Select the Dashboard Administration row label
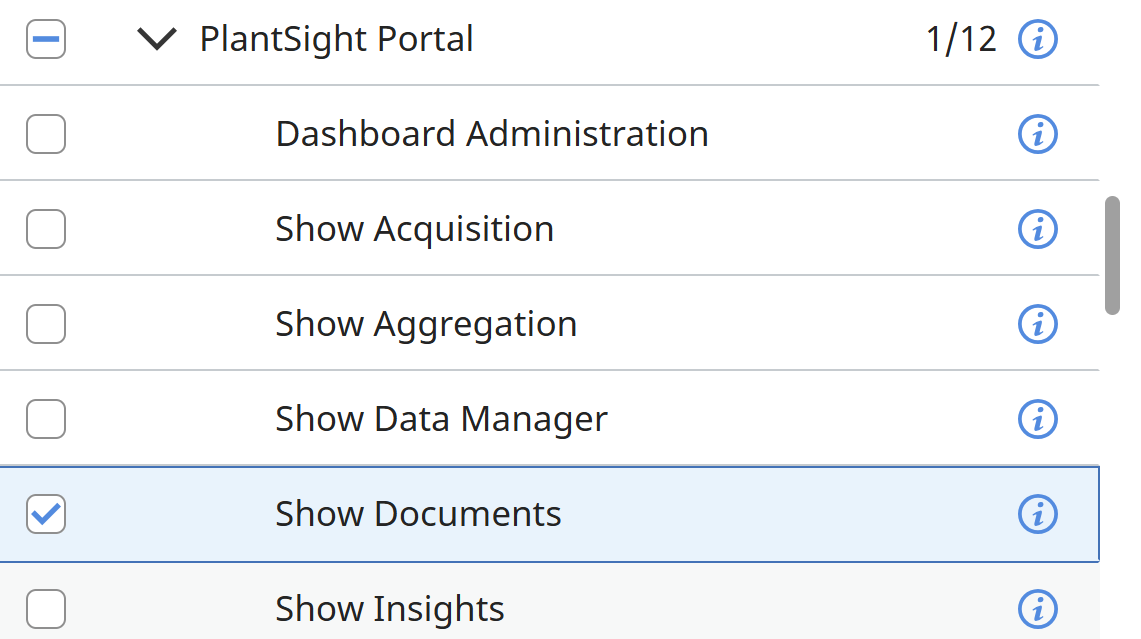The image size is (1141, 639). (x=491, y=134)
